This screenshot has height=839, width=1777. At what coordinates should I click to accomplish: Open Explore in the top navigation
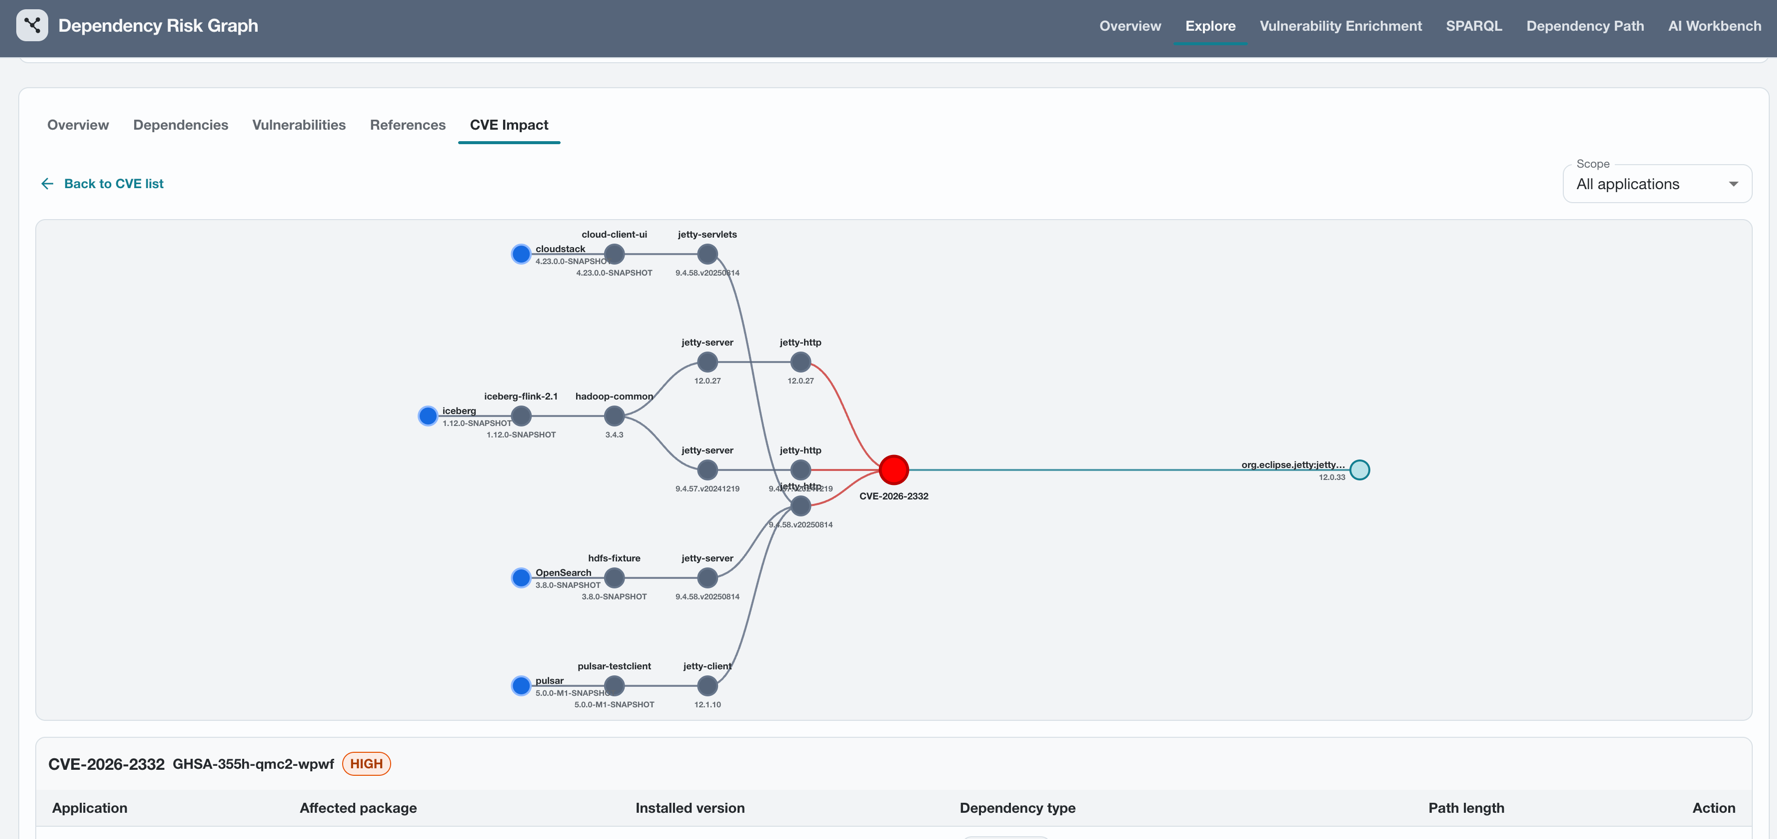[1210, 26]
